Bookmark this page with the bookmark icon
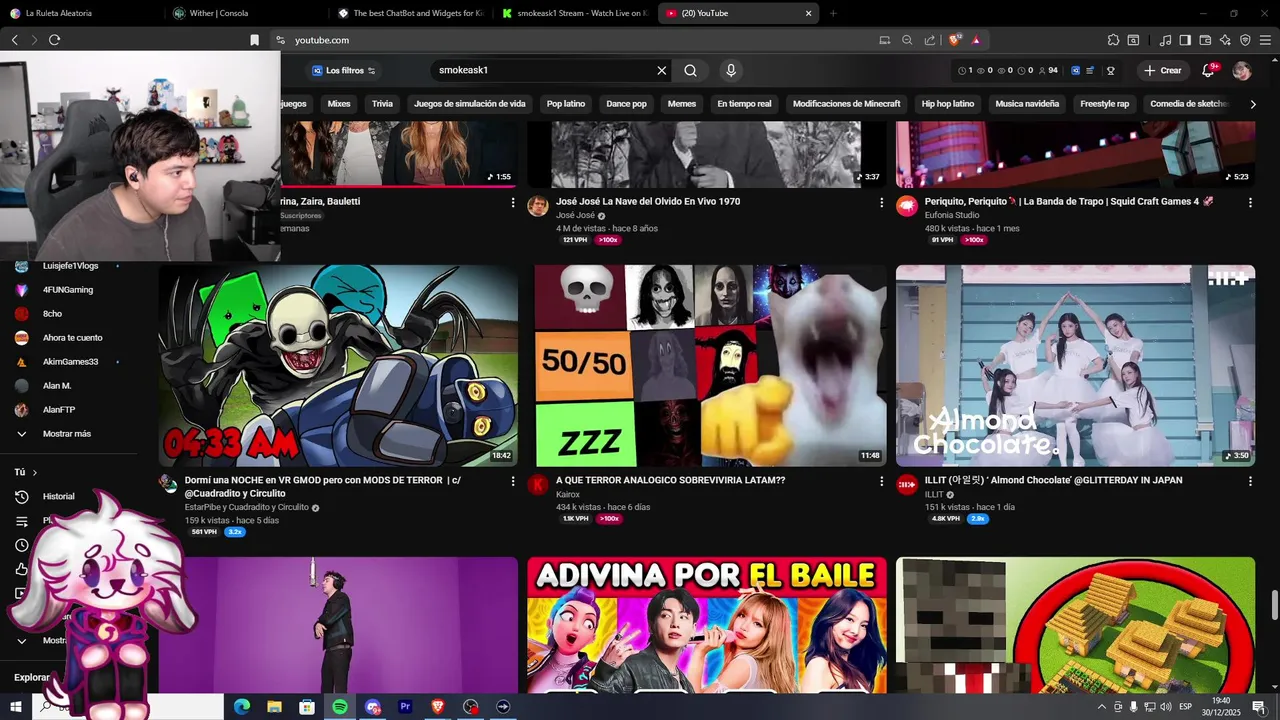Image resolution: width=1280 pixels, height=720 pixels. [x=254, y=40]
